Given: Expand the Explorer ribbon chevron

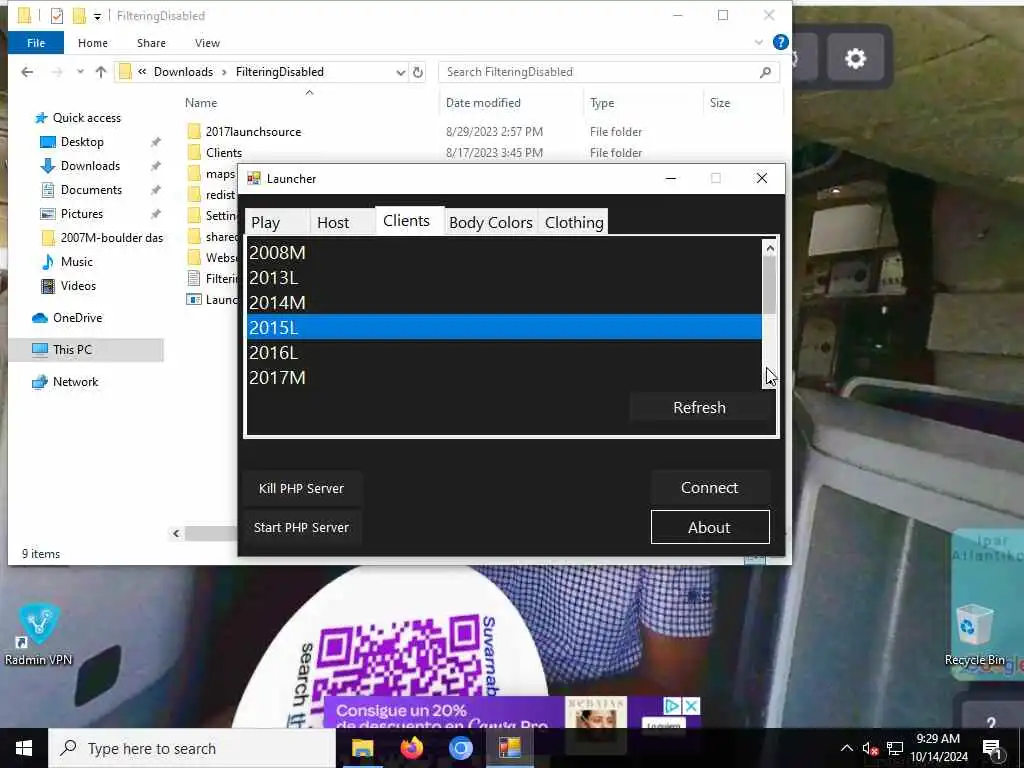Looking at the screenshot, I should coord(759,42).
